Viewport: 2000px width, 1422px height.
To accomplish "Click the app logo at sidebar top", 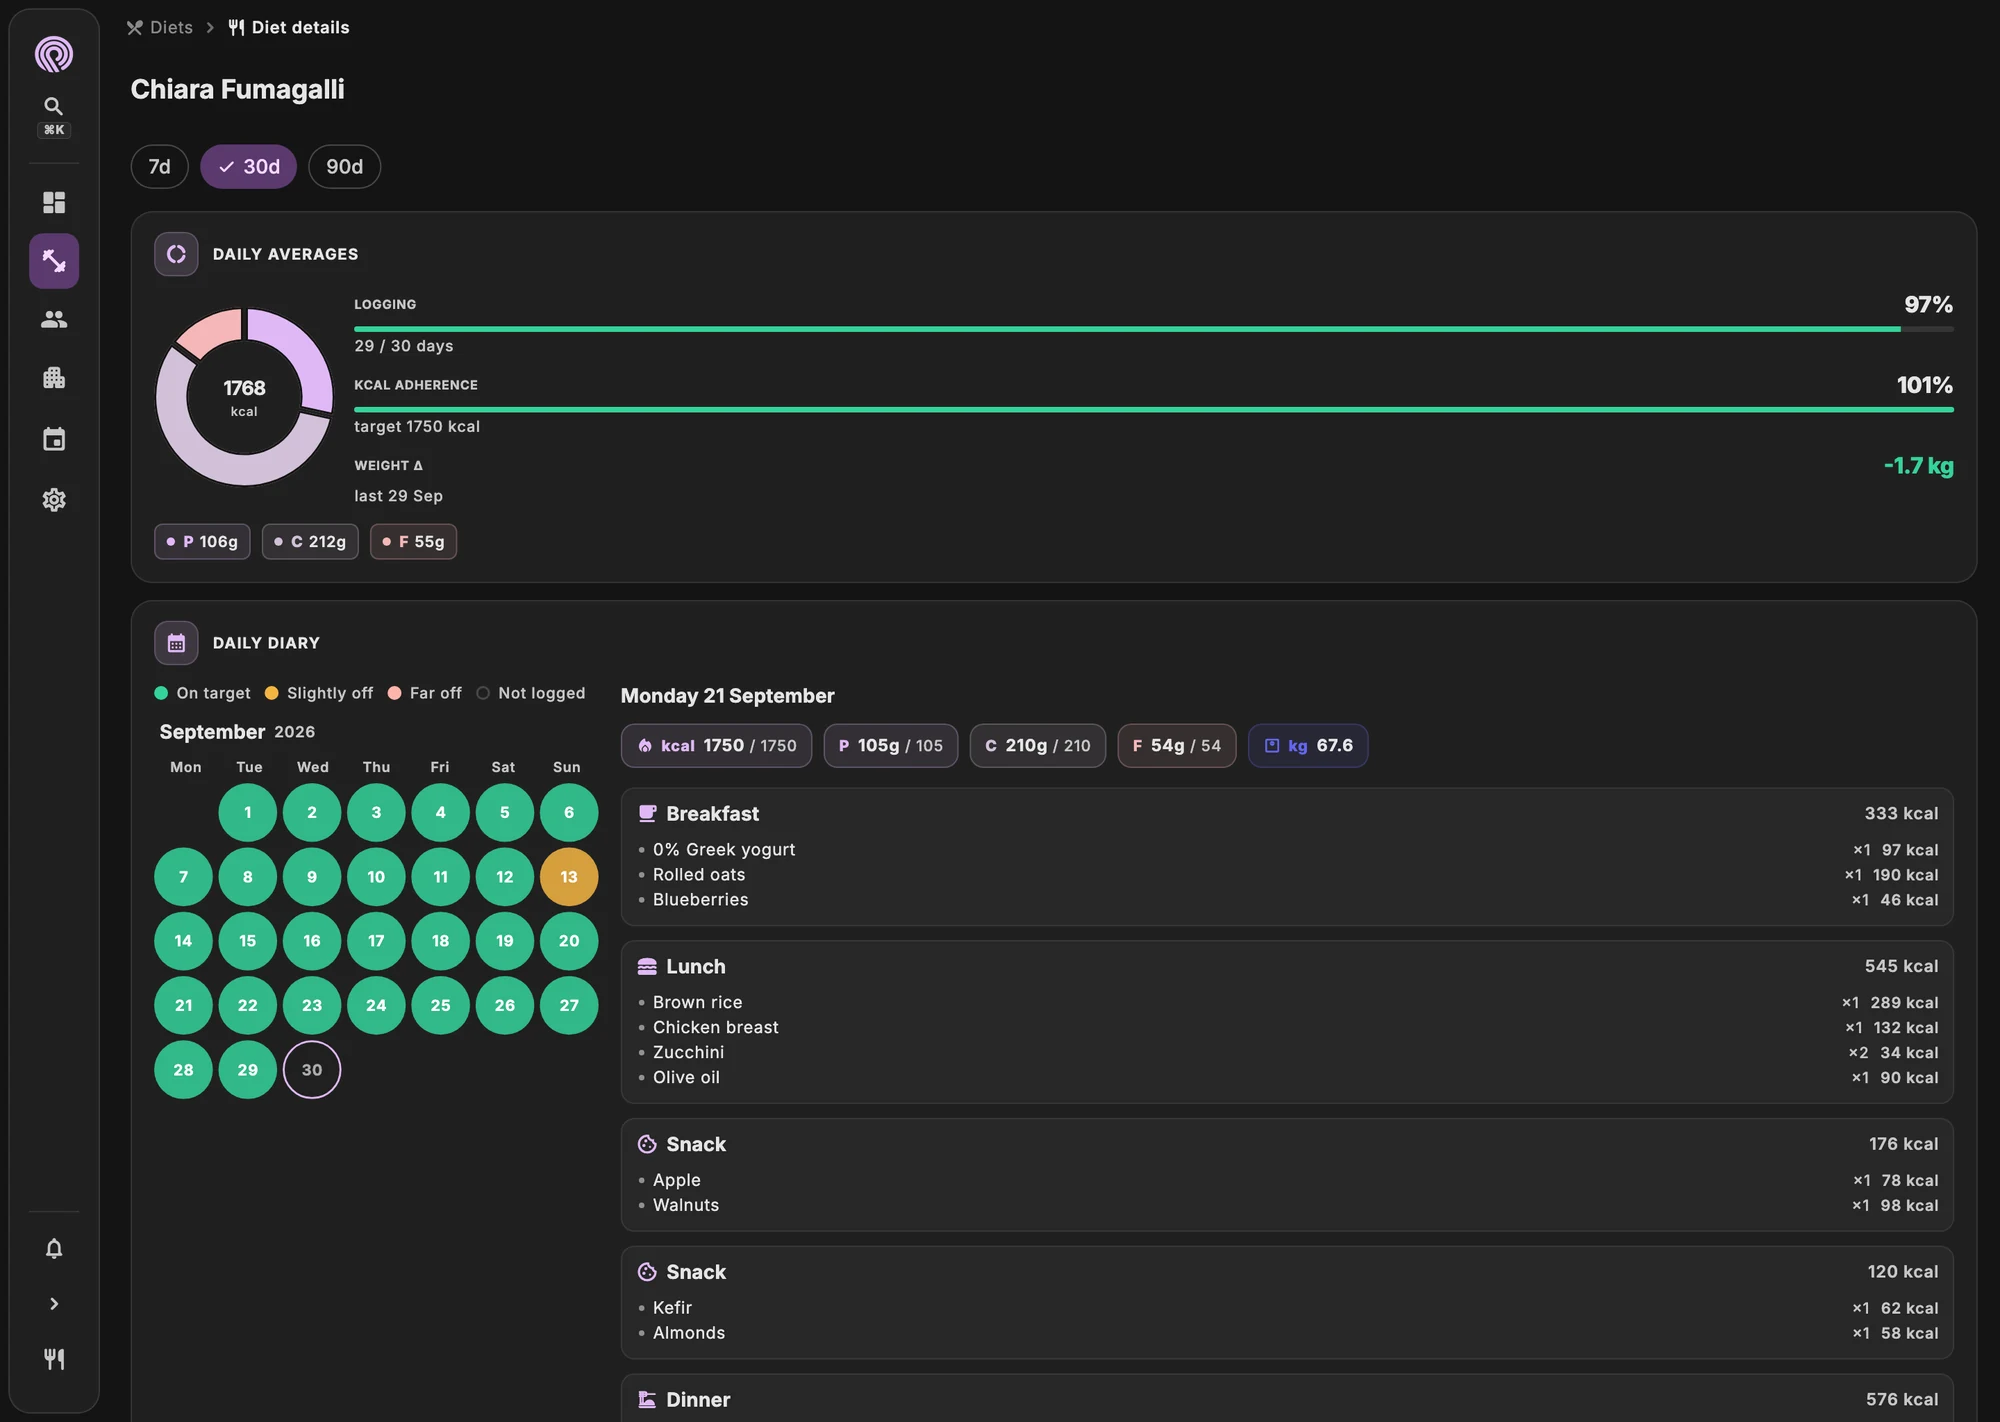I will (54, 54).
